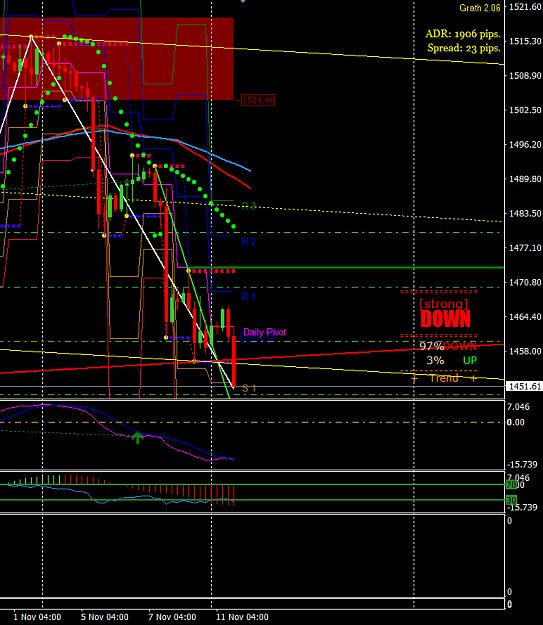543x625 pixels.
Task: Click the 97% trend percentage
Action: point(431,346)
